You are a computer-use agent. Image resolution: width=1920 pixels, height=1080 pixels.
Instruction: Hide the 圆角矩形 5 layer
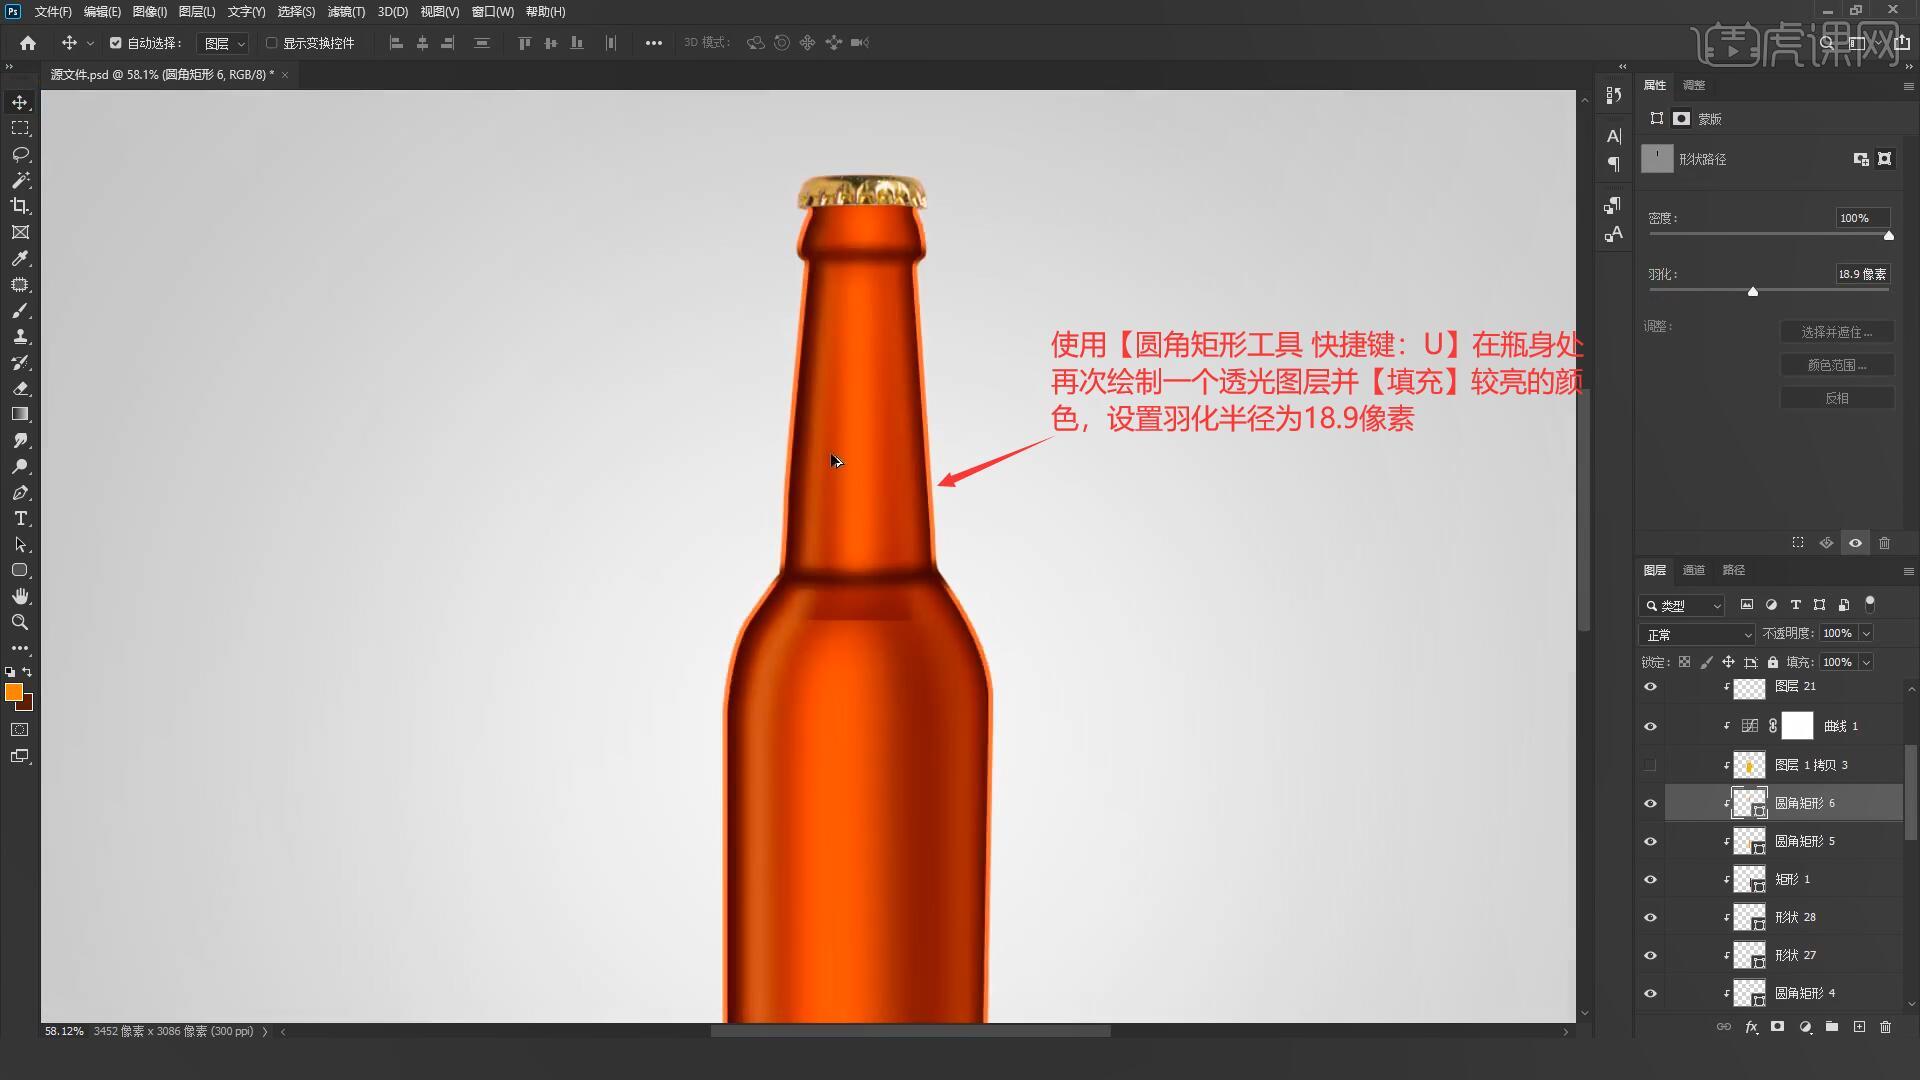coord(1650,841)
